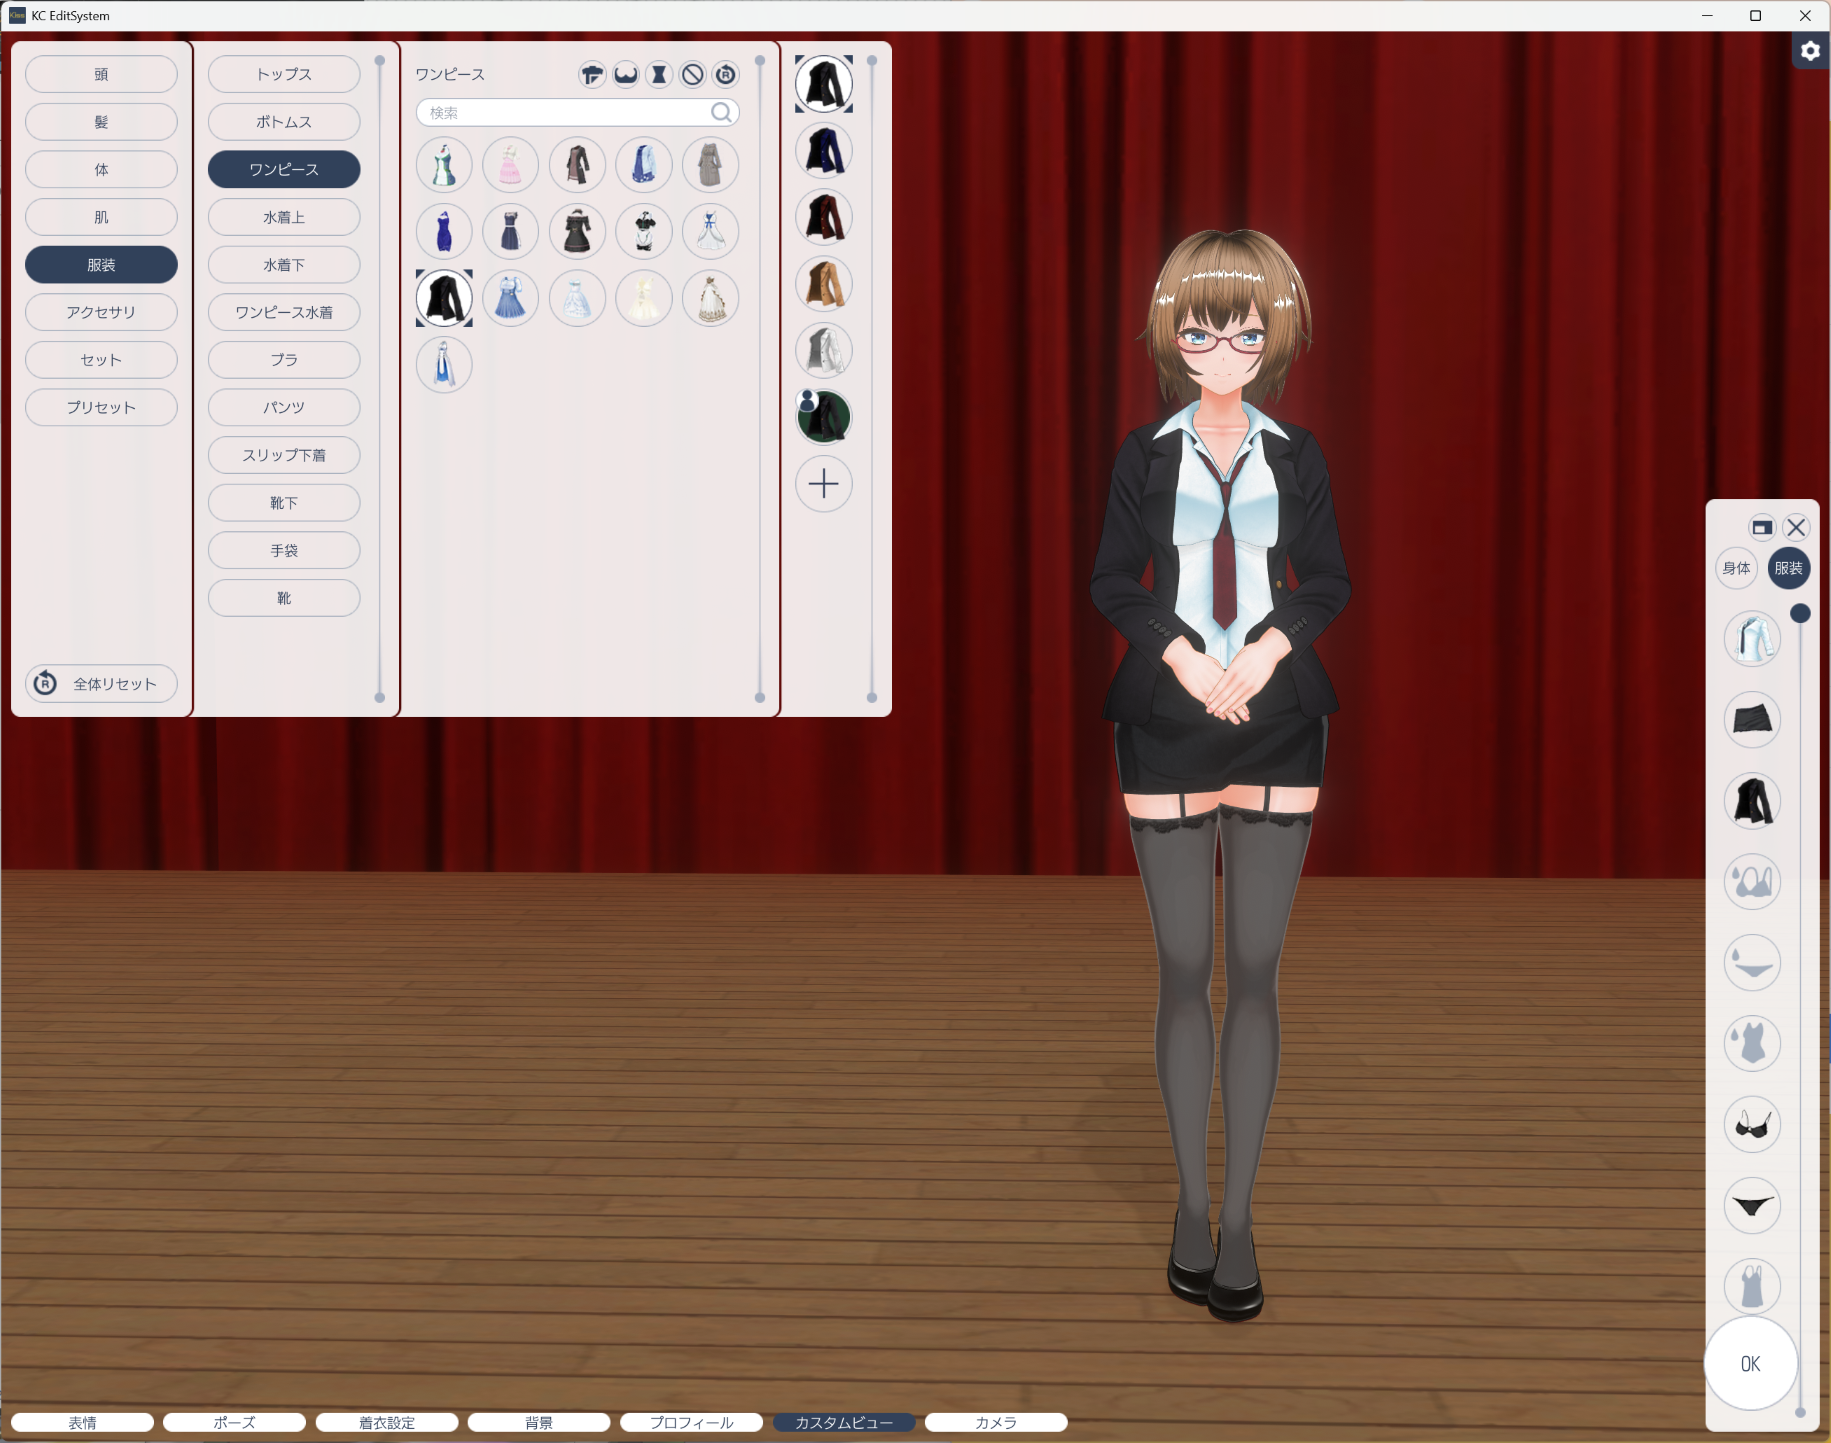Switch side panel to 身体 tab
This screenshot has width=1831, height=1443.
tap(1737, 568)
